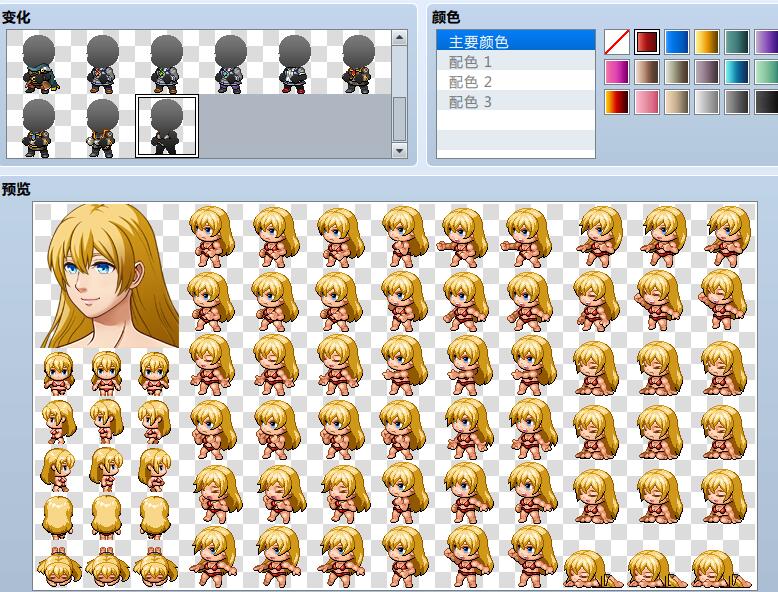Choose the olive-khaki gradient swatch
The height and width of the screenshot is (592, 778).
tap(676, 71)
